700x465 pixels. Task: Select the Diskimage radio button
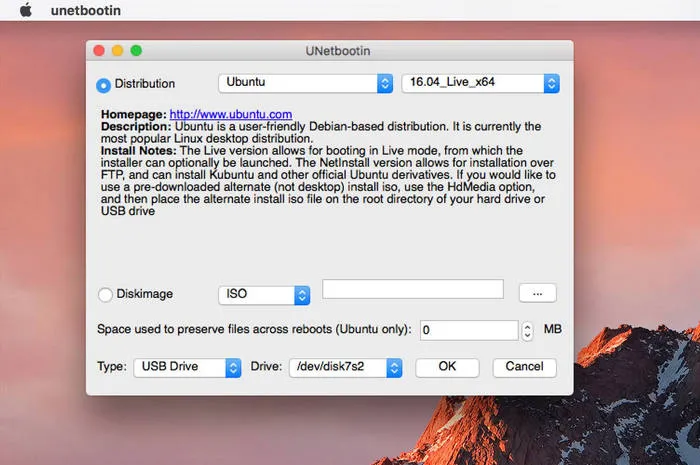coord(105,294)
